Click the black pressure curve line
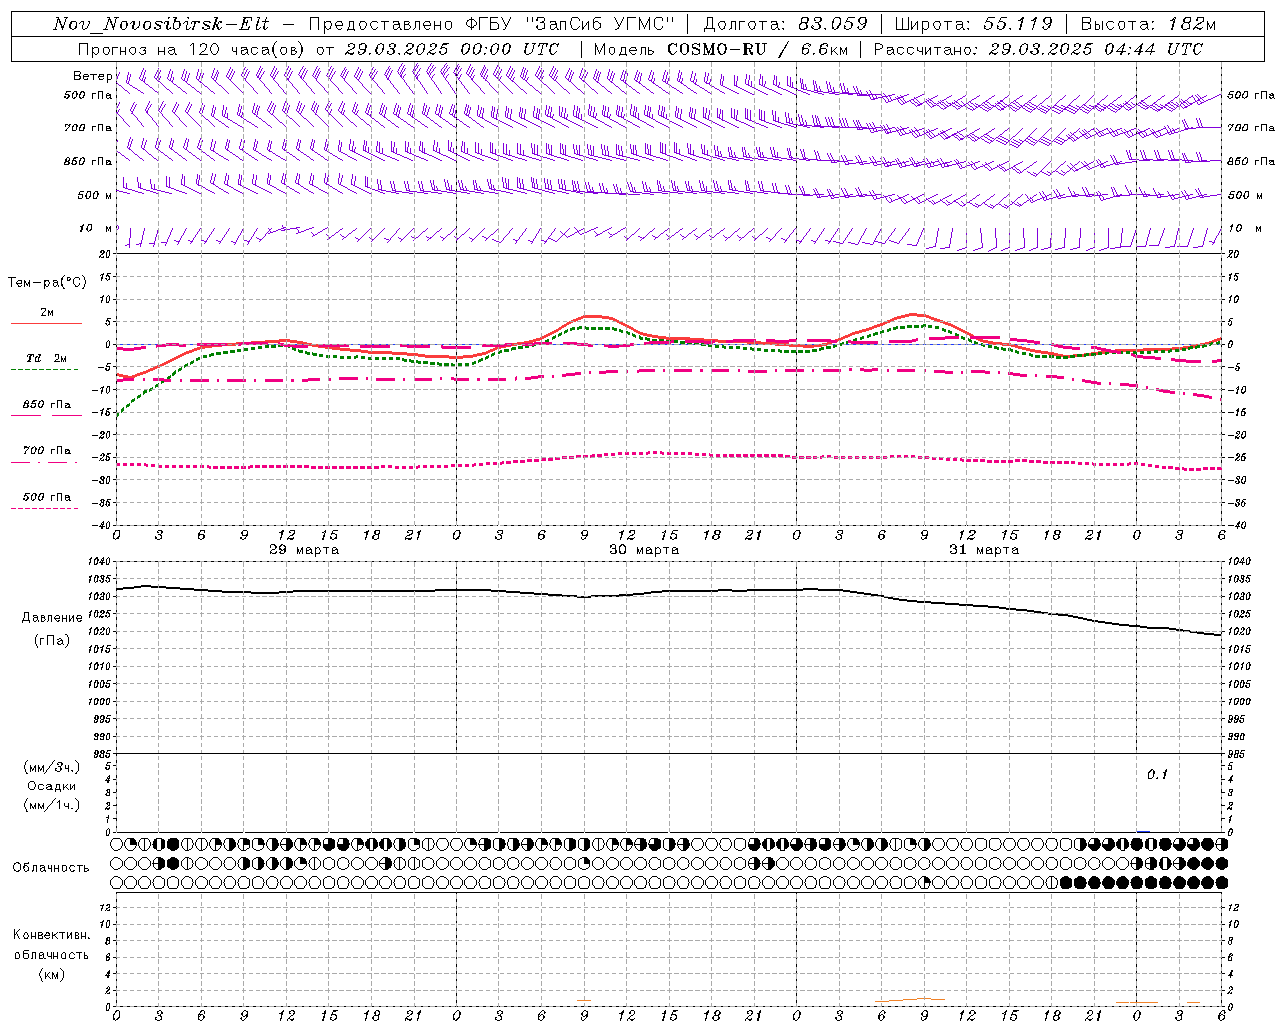Screen dimensions: 1280x1024 point(670,591)
